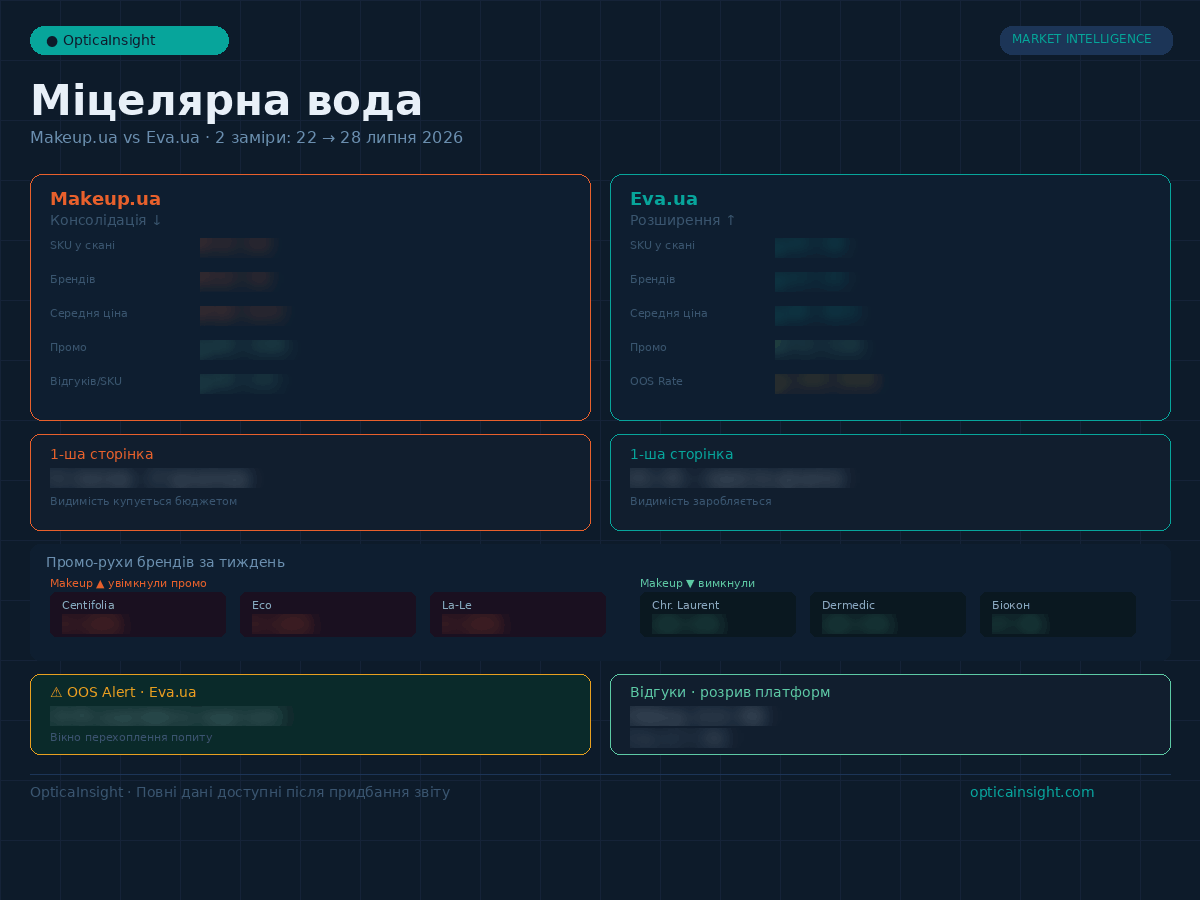
Task: Click Середня ціна in Eva.ua card
Action: (669, 313)
